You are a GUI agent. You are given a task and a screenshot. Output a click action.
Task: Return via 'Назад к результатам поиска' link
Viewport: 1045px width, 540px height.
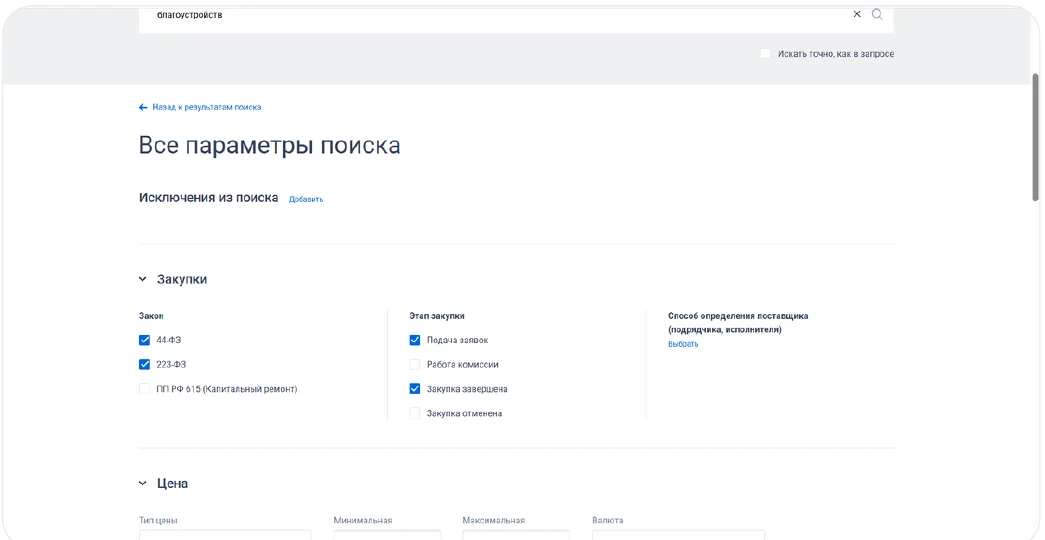click(207, 107)
